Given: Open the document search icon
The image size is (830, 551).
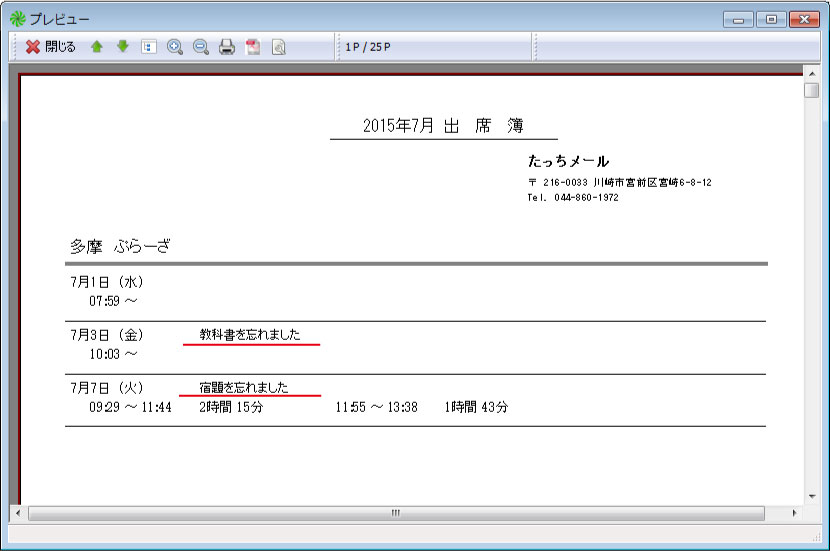Looking at the screenshot, I should click(x=279, y=47).
